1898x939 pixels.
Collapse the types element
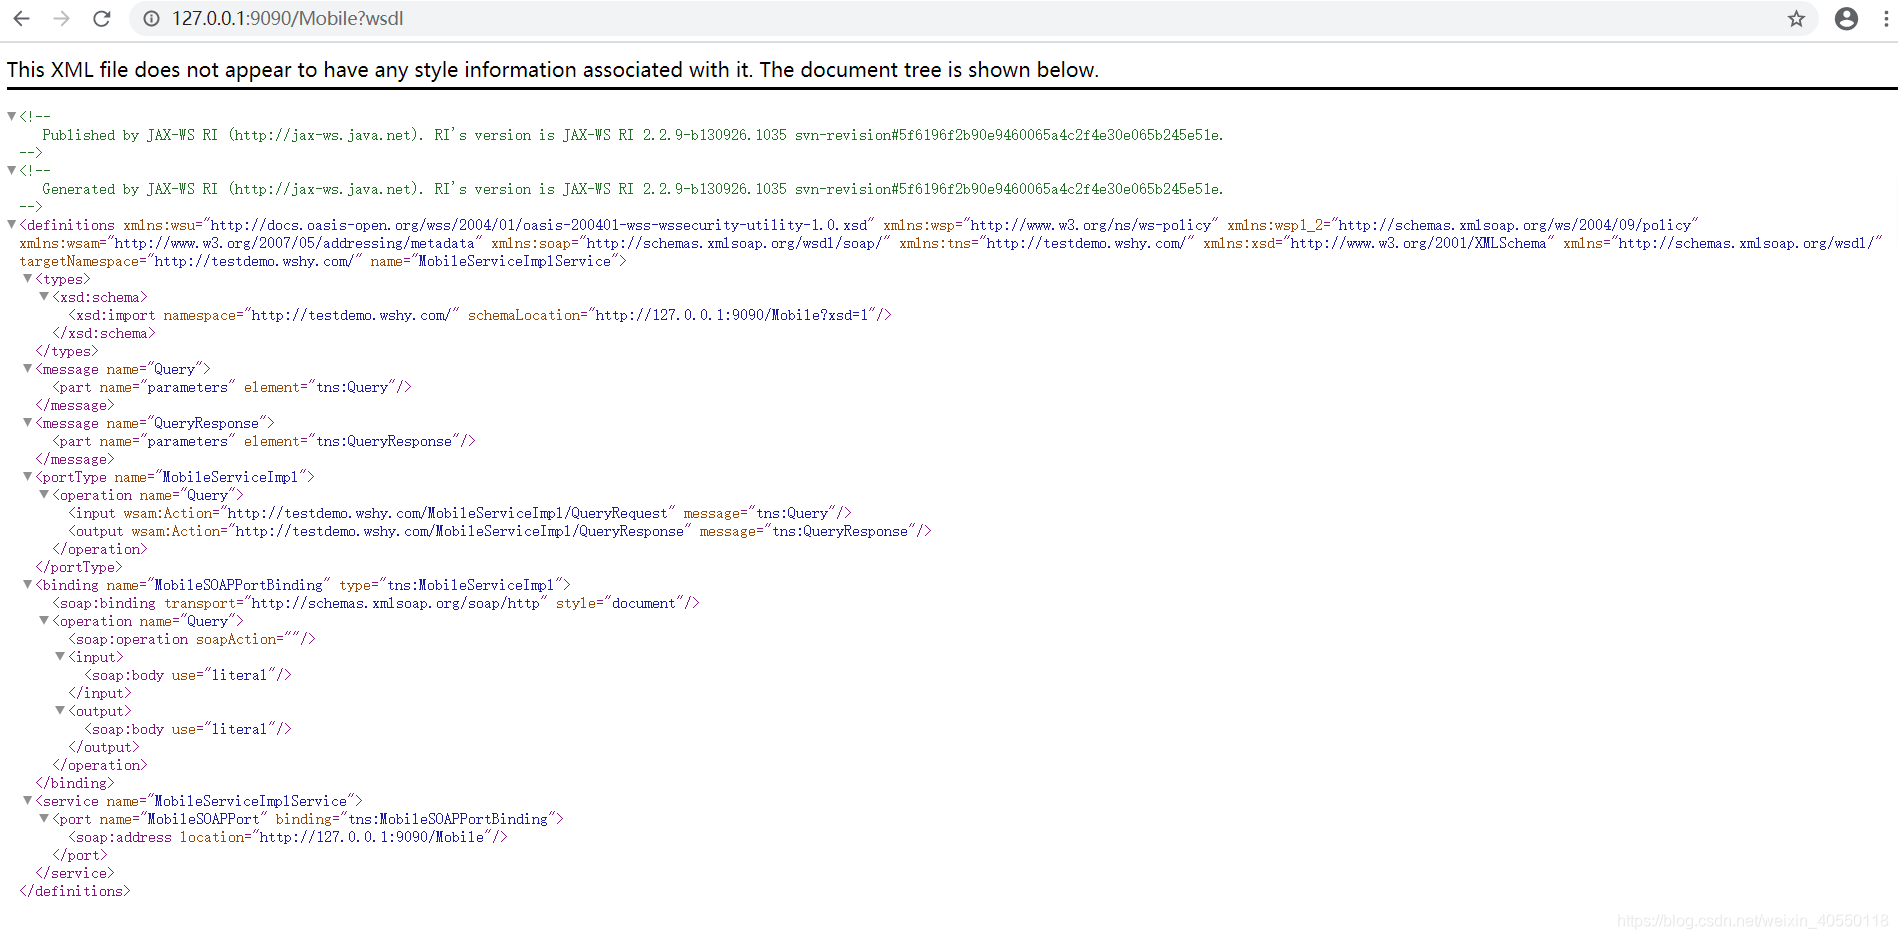28,278
